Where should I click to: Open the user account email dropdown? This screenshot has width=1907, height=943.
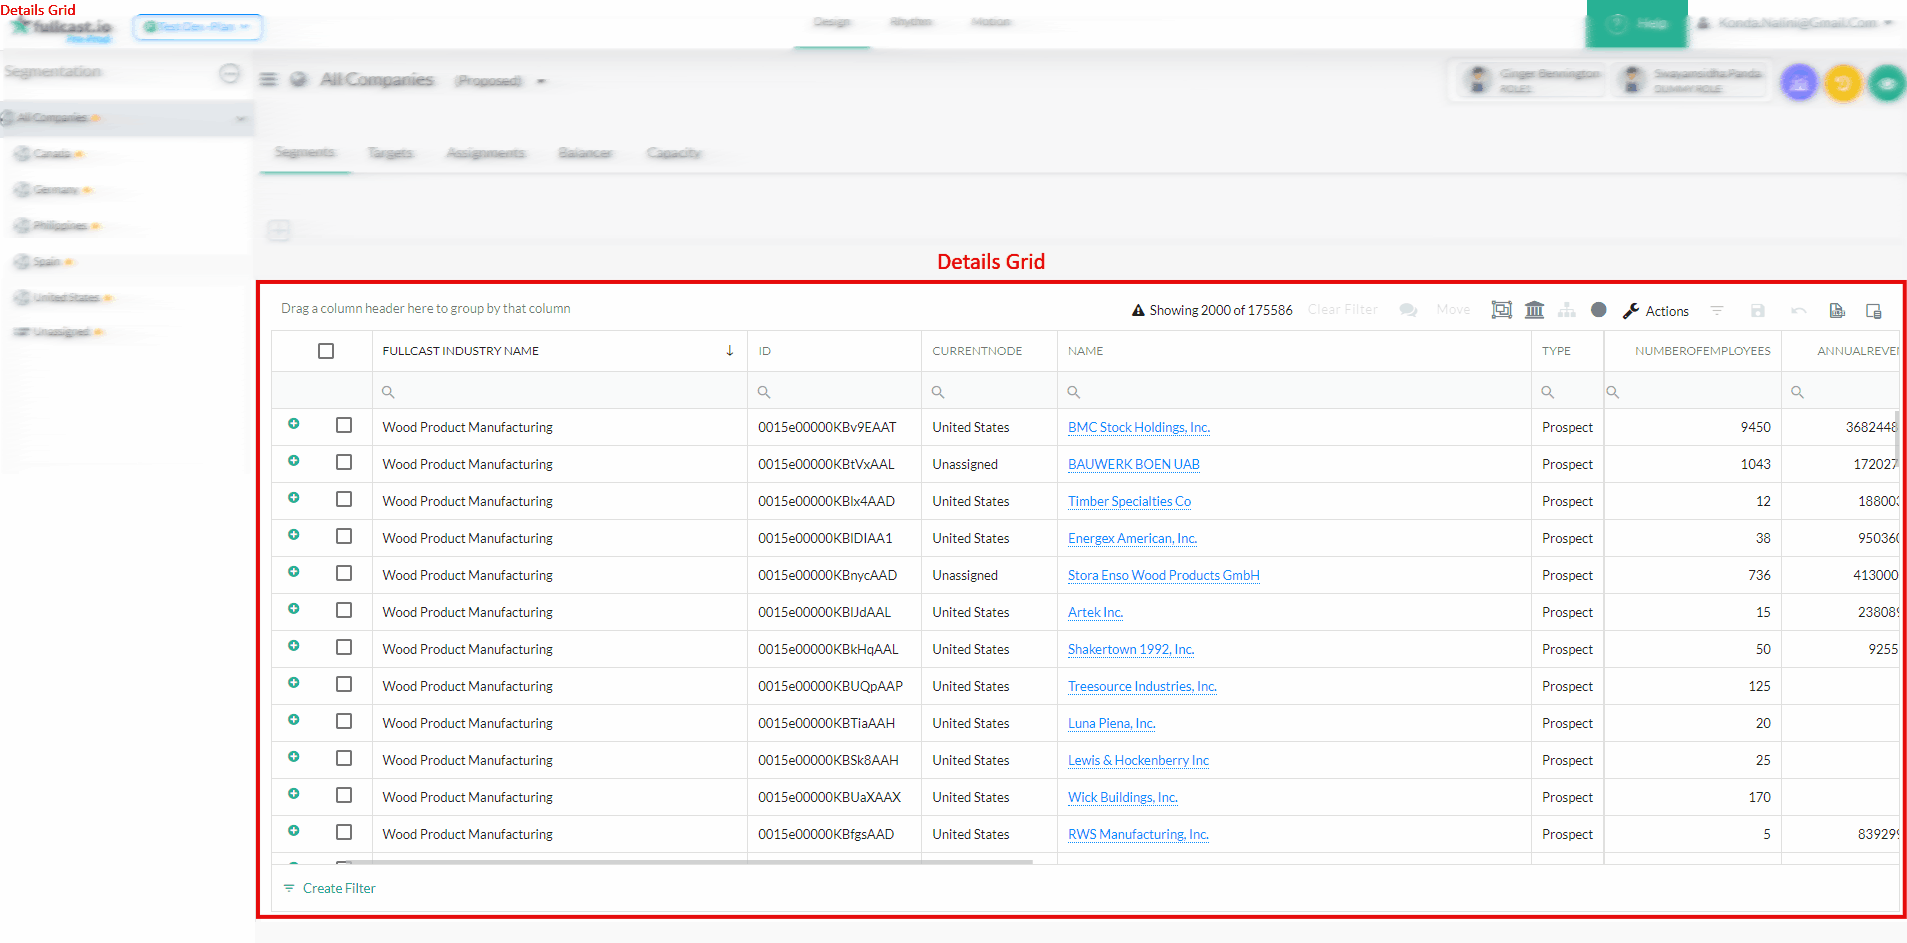pyautogui.click(x=1795, y=23)
